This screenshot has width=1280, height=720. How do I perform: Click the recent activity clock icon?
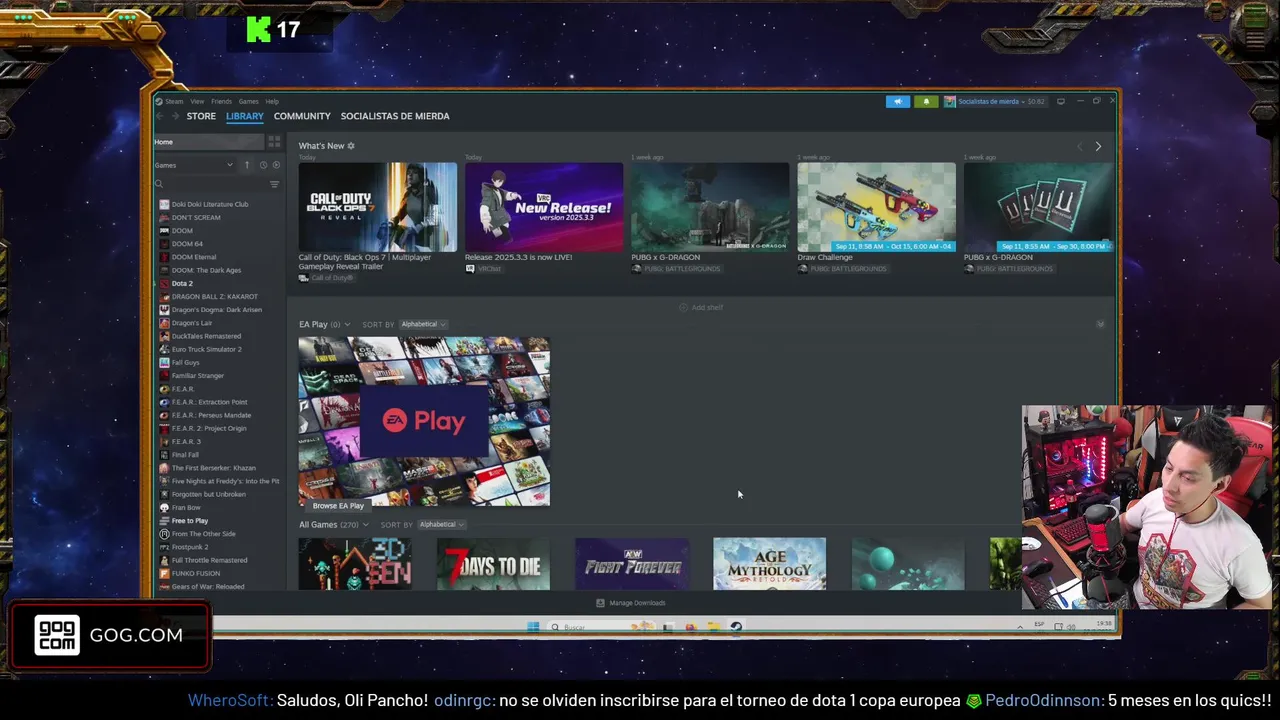point(263,165)
